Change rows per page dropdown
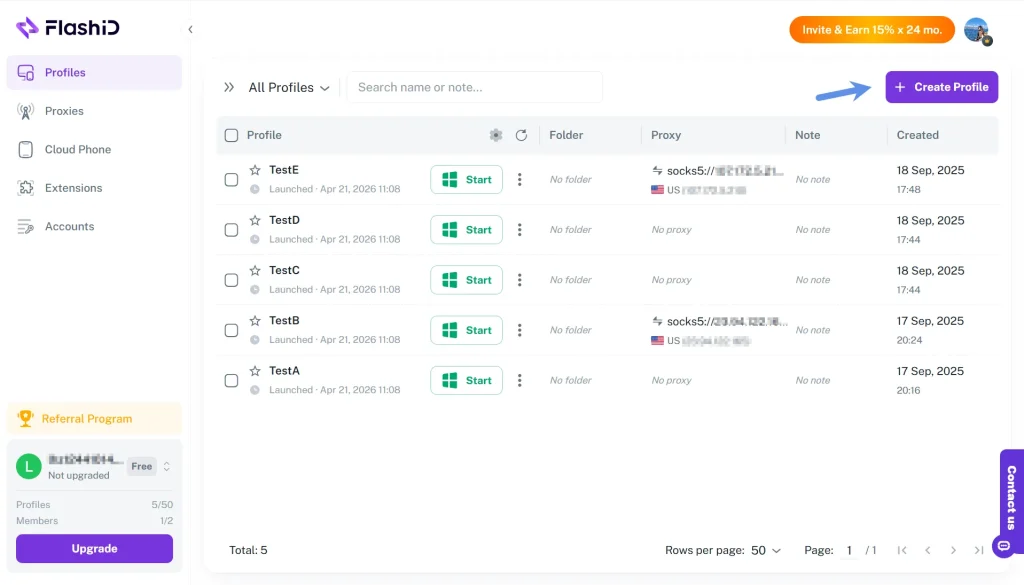Screen dimensions: 1024x585 (x=765, y=550)
